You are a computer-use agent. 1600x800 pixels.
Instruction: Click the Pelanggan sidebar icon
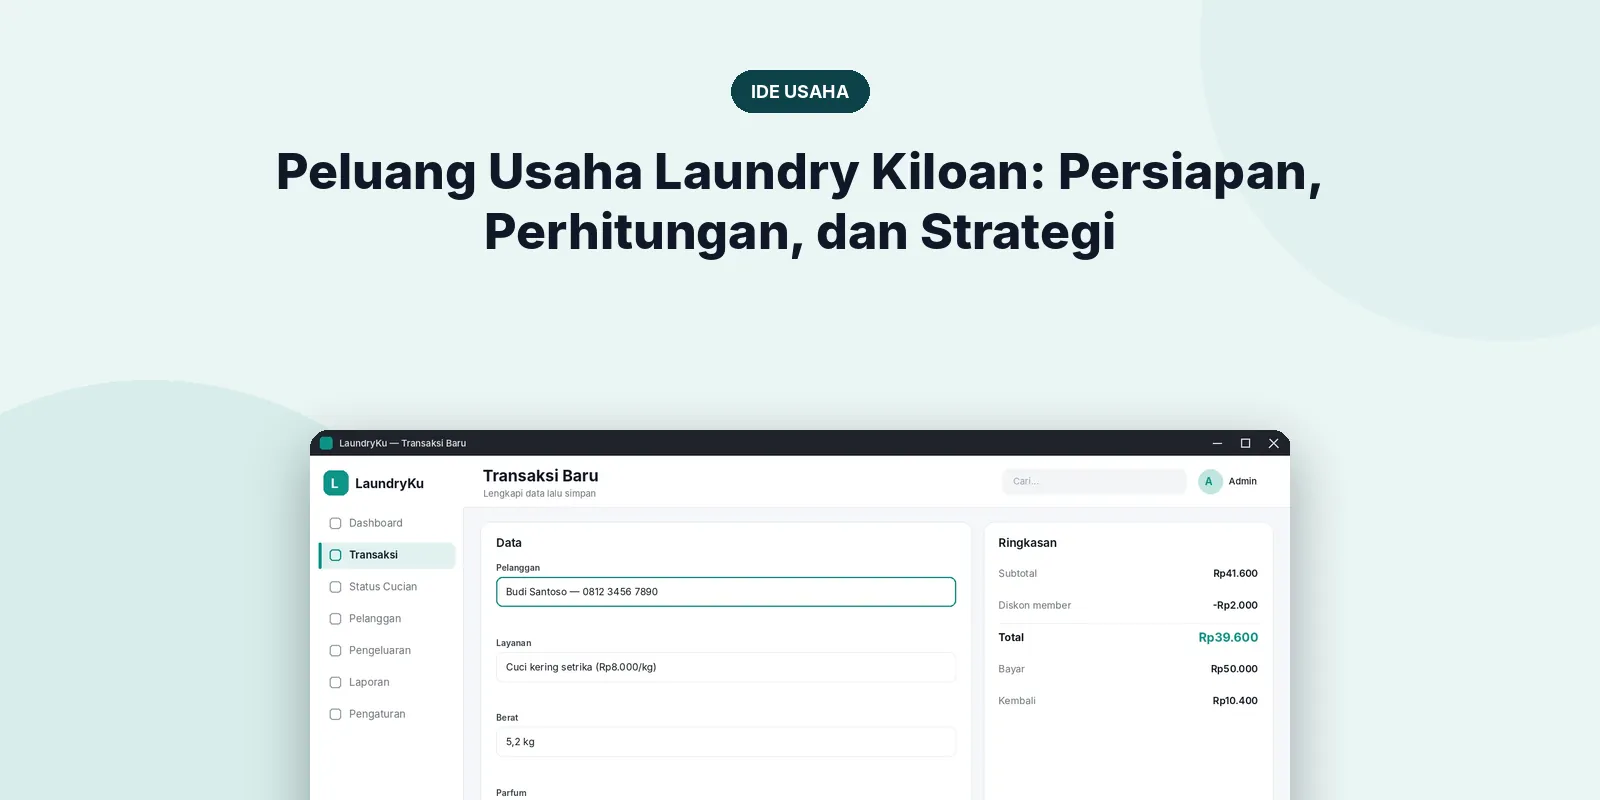[335, 619]
